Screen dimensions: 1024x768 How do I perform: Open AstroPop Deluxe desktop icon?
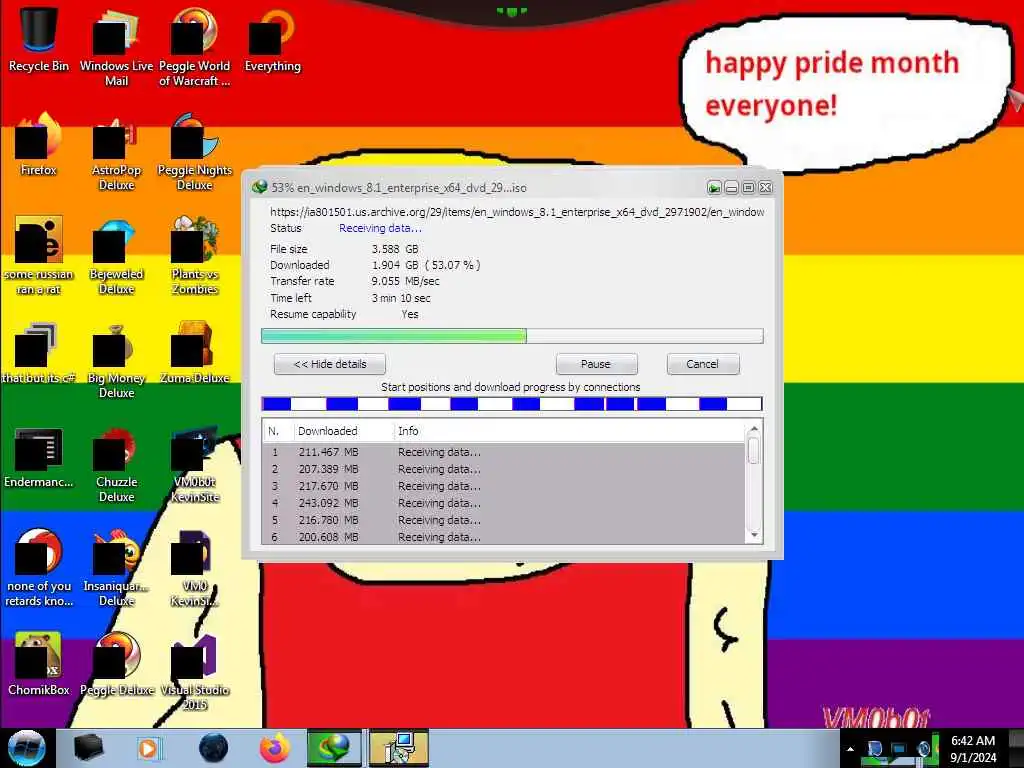pos(116,152)
